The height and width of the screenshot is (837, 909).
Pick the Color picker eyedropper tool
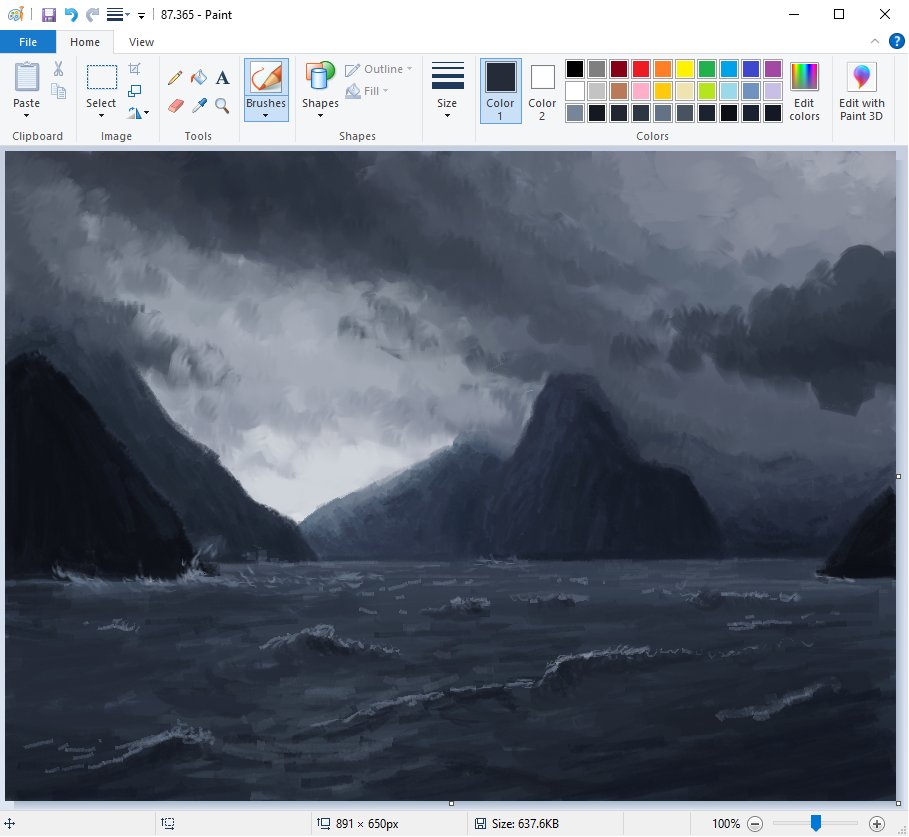pos(199,105)
